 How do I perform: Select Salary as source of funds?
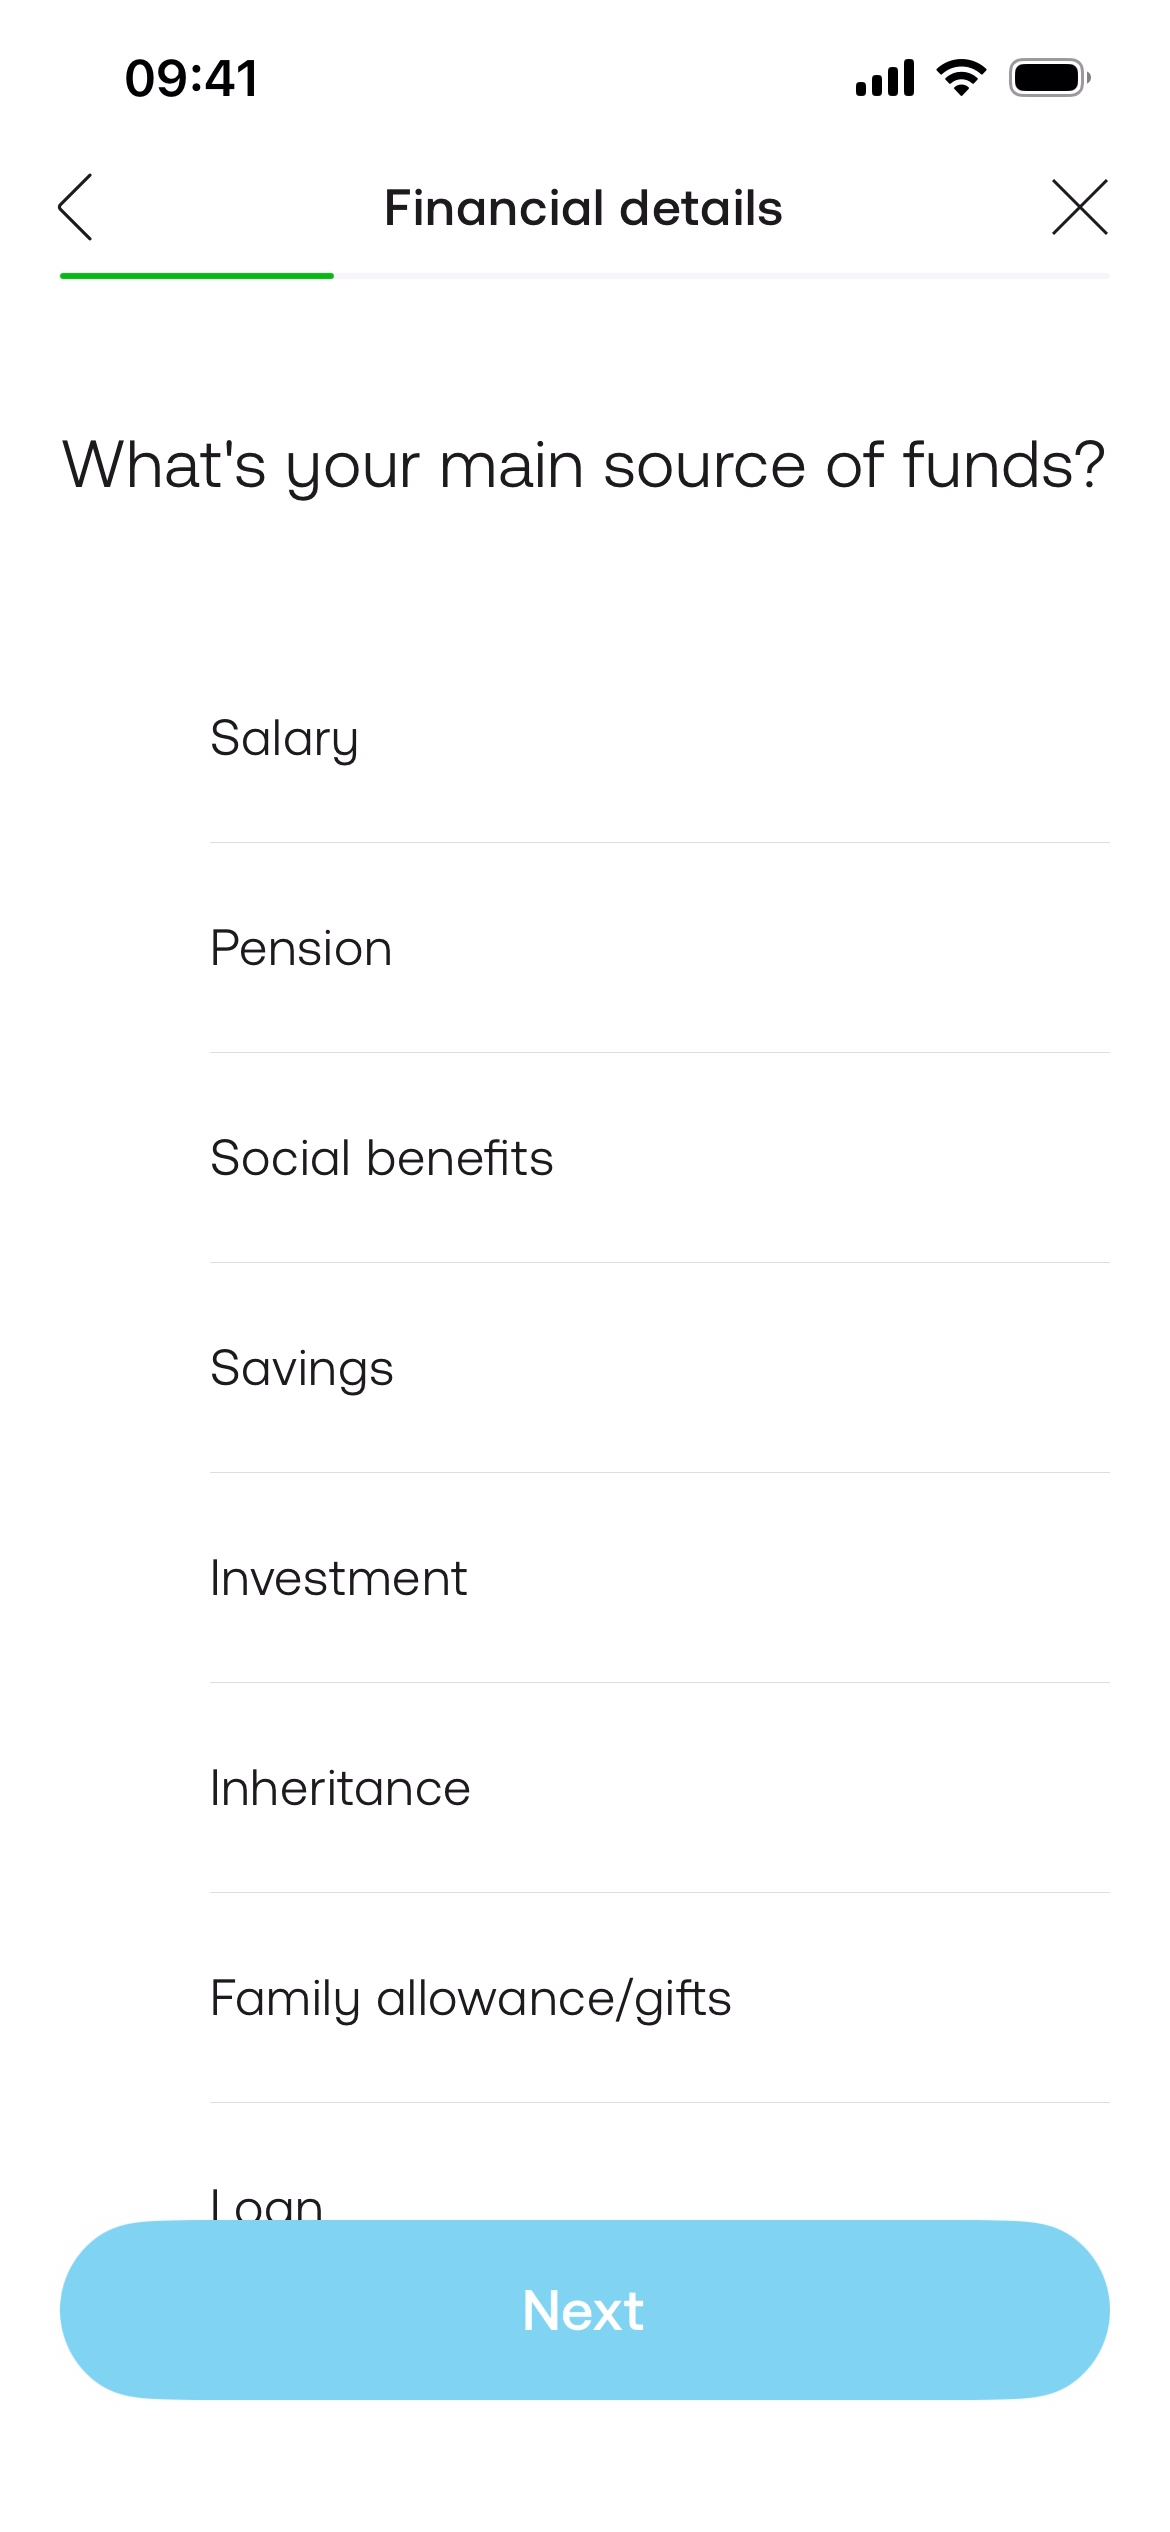pyautogui.click(x=284, y=739)
